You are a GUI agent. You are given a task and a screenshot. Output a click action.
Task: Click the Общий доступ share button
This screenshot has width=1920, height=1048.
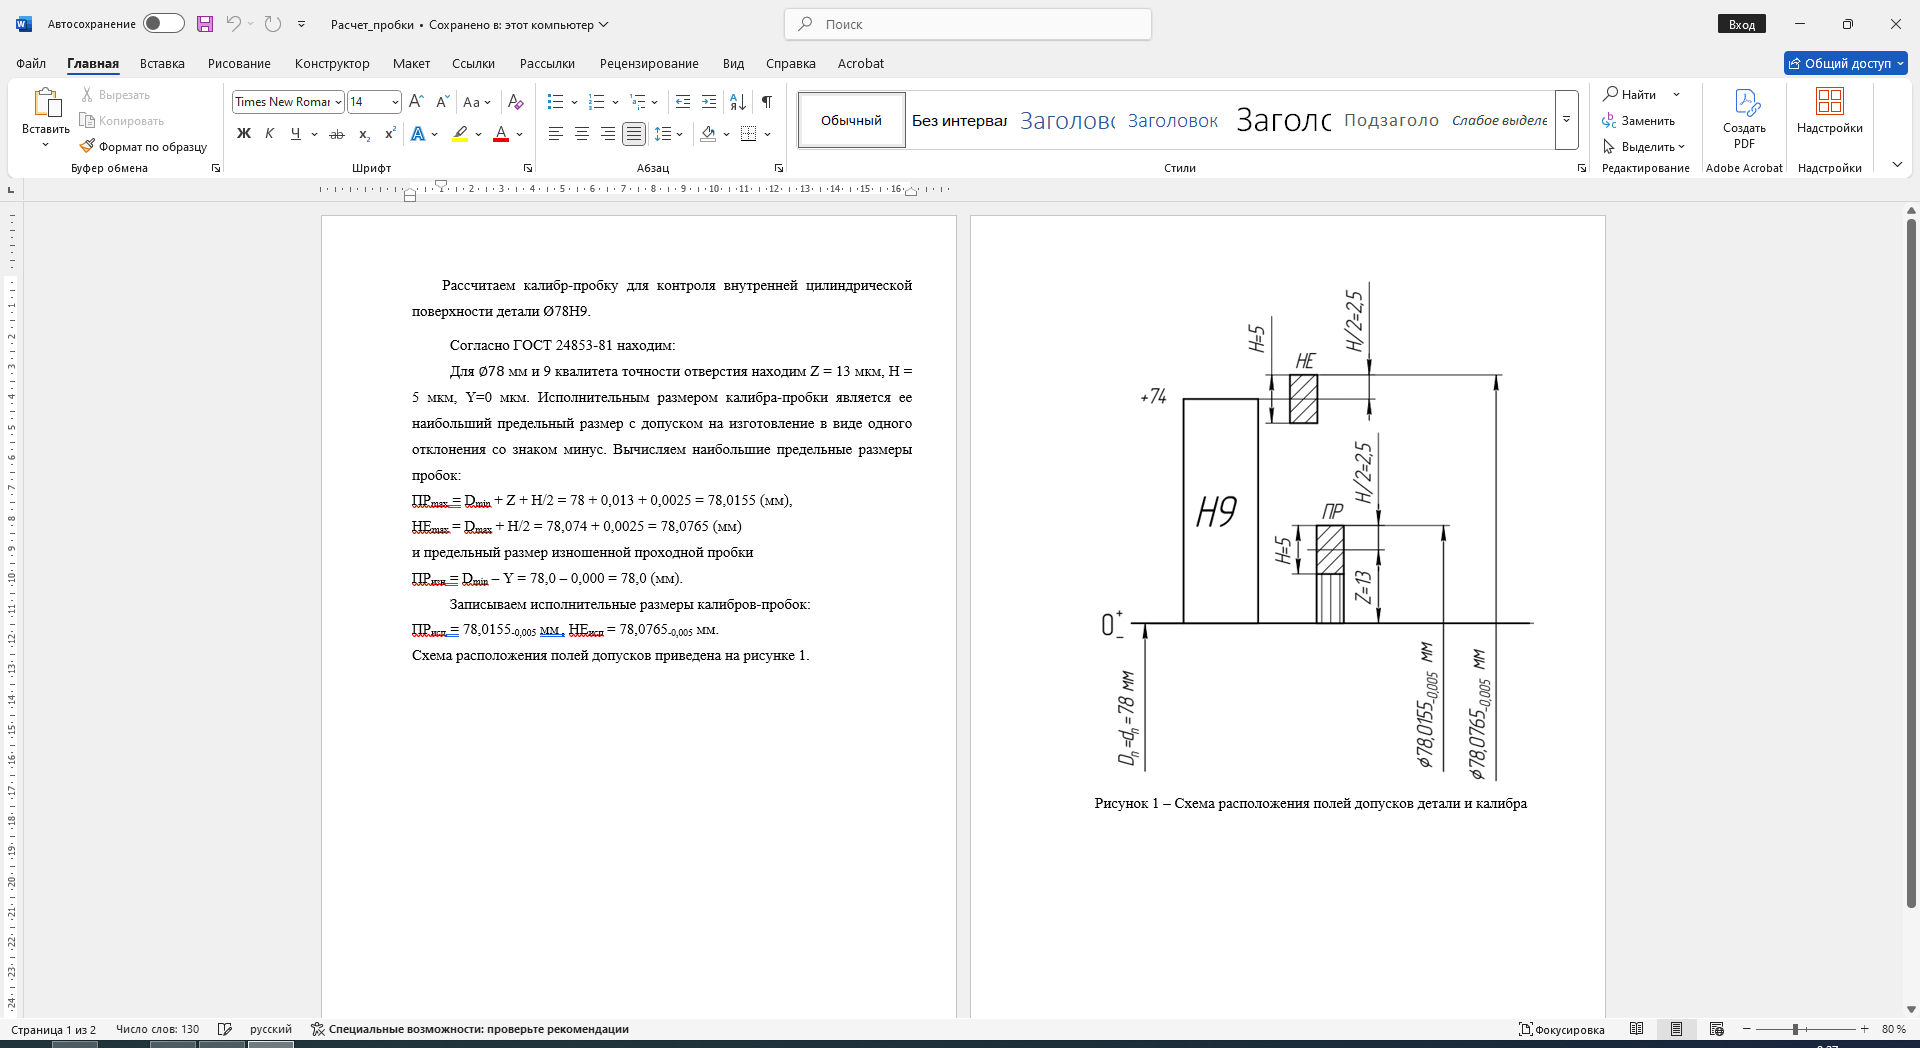pos(1845,63)
